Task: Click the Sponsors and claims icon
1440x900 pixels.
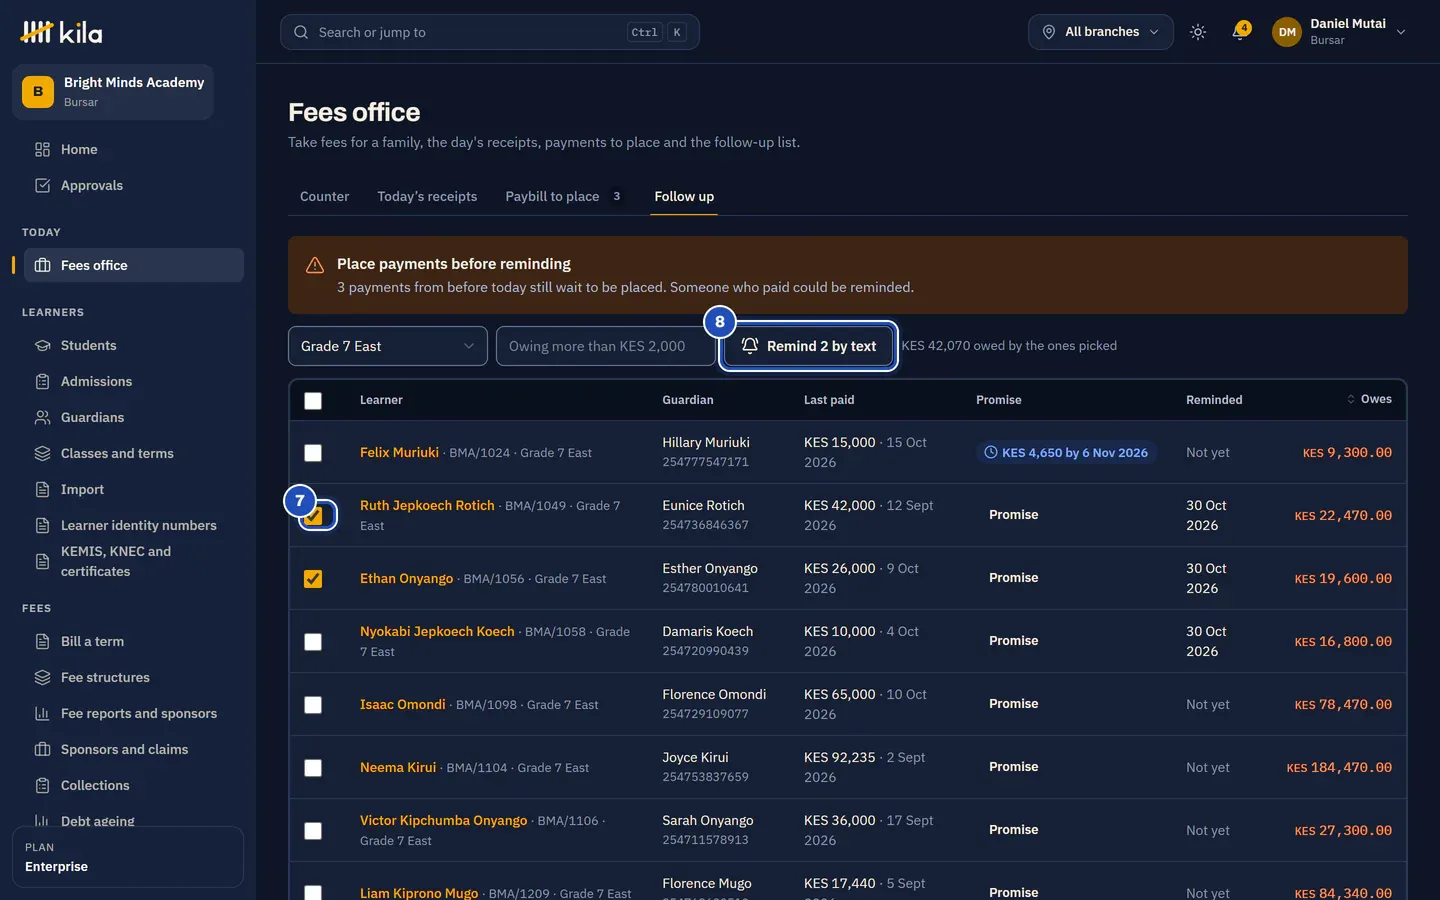Action: click(x=42, y=749)
